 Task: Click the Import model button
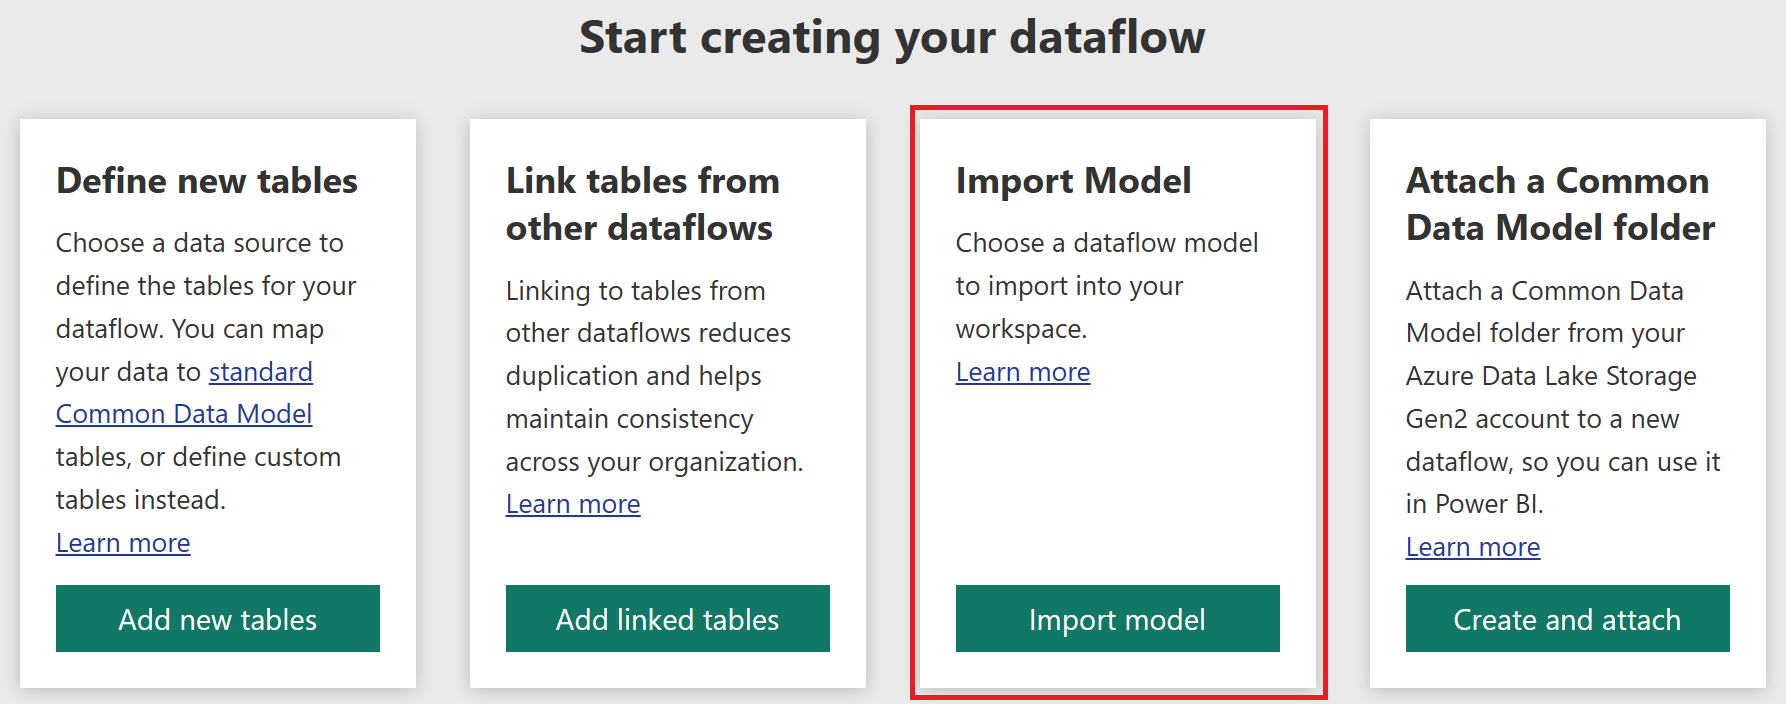pyautogui.click(x=1117, y=619)
